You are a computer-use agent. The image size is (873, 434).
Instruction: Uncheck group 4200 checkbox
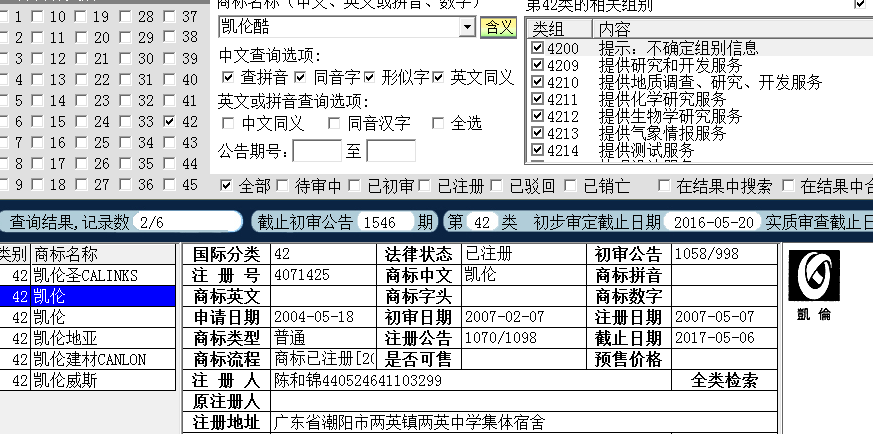(x=537, y=48)
